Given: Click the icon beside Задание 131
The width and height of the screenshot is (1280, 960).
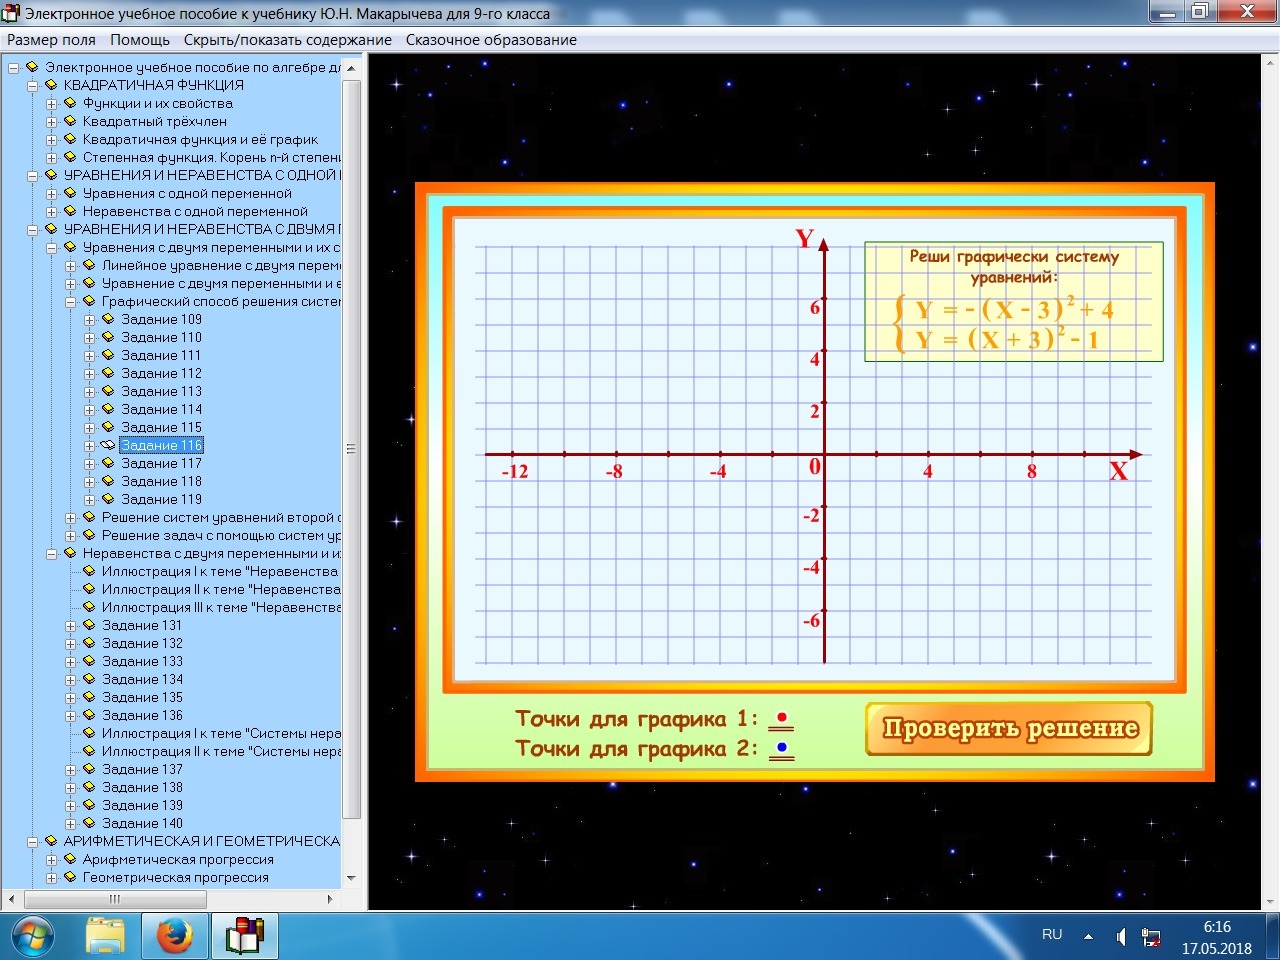Looking at the screenshot, I should pyautogui.click(x=89, y=626).
